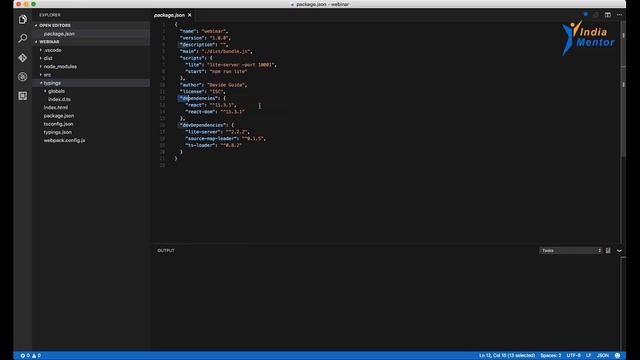
Task: Click the "devDependencies" key in the editor
Action: click(203, 125)
